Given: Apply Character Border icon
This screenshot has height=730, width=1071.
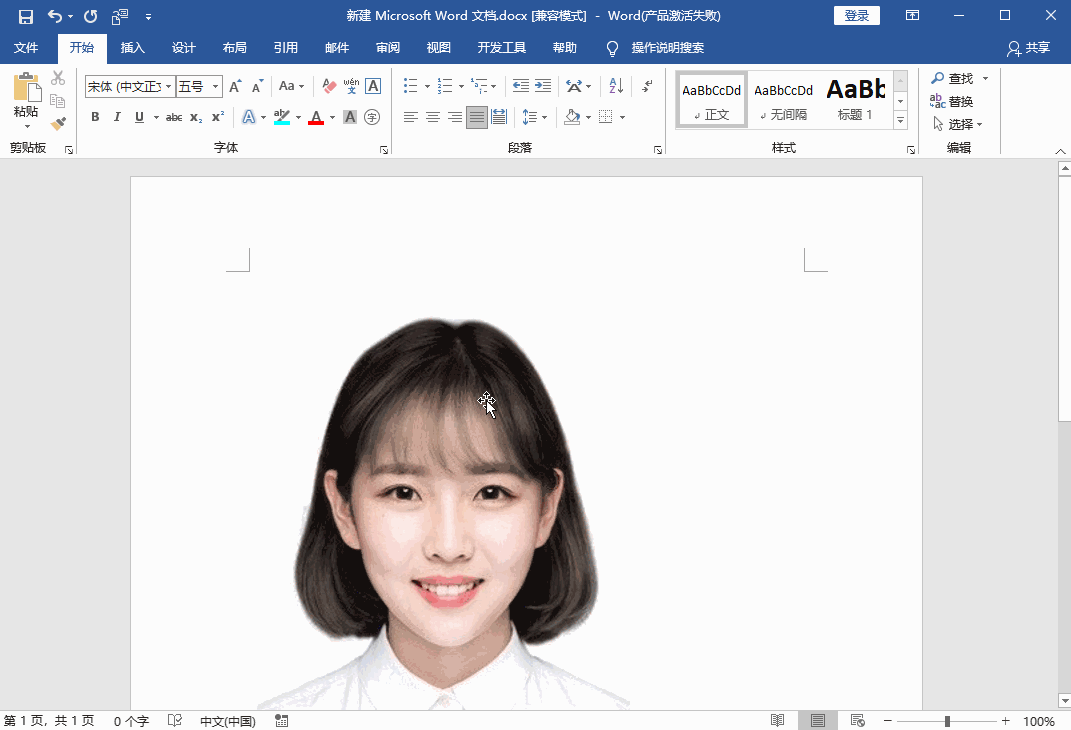Looking at the screenshot, I should click(x=373, y=86).
